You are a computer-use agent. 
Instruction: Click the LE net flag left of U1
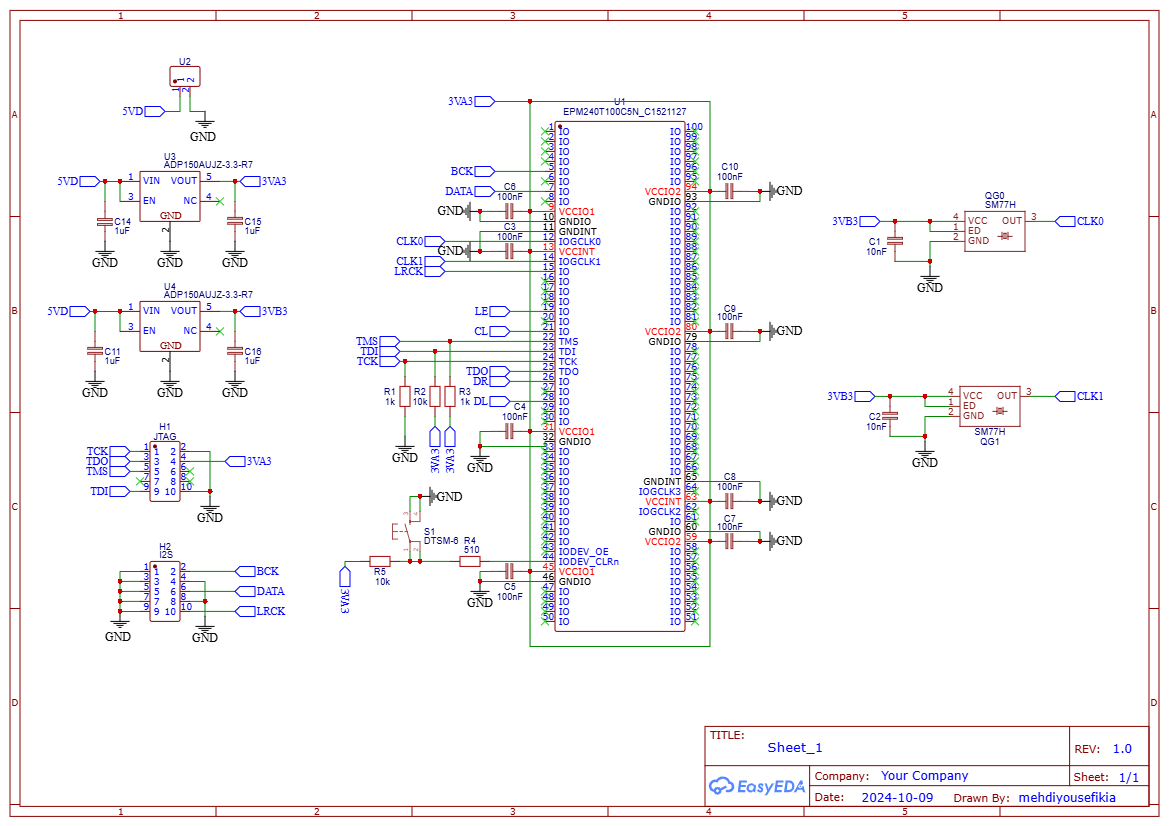pos(492,311)
